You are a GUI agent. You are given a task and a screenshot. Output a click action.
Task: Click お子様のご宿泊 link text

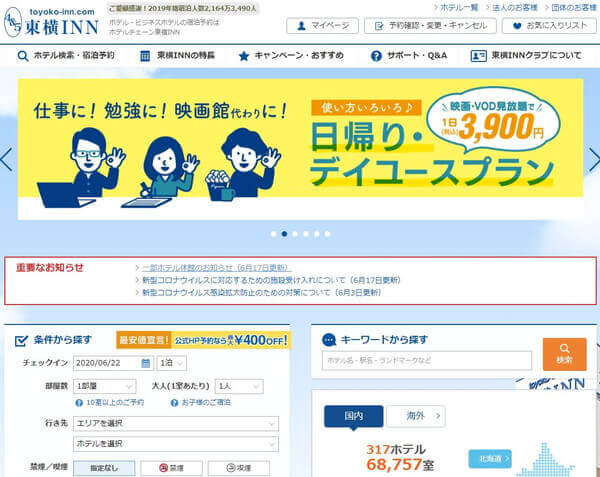tap(206, 403)
